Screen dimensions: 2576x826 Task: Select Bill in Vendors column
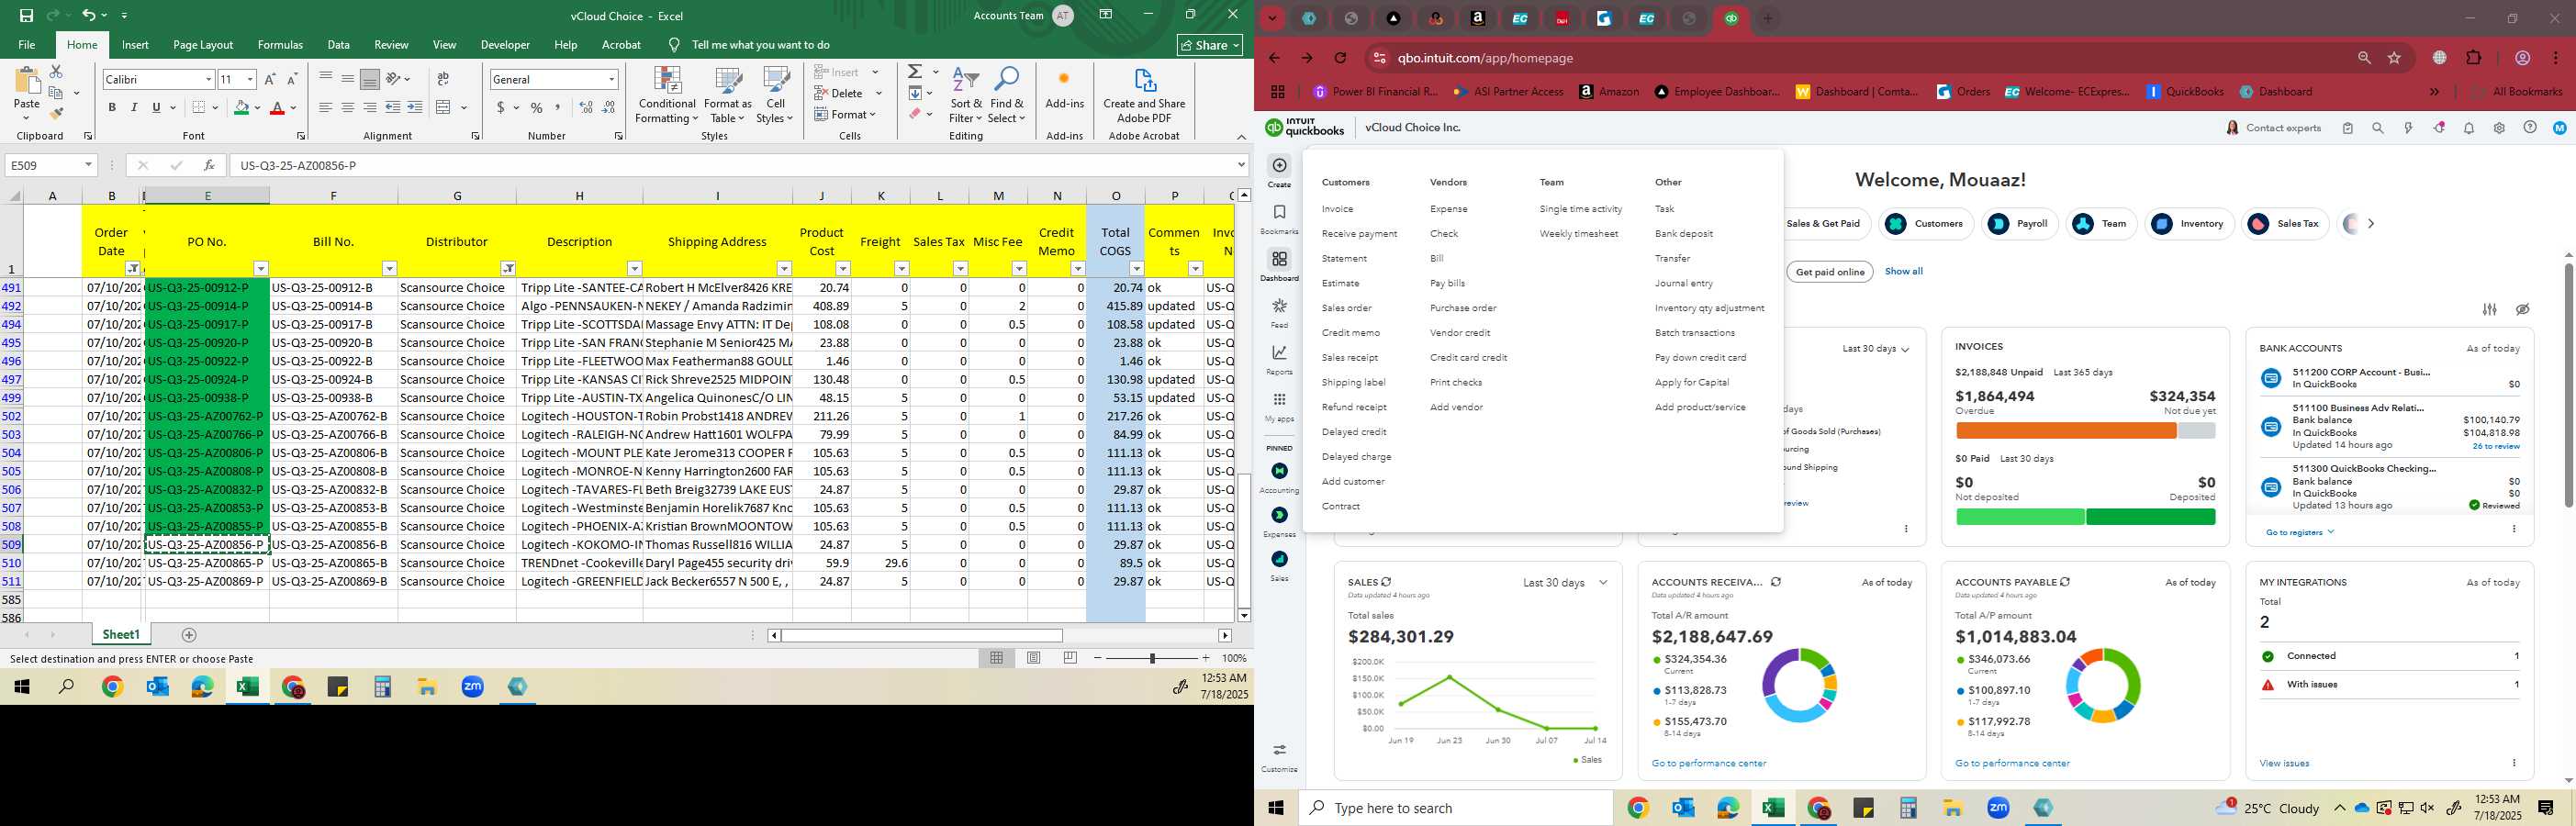point(1436,259)
